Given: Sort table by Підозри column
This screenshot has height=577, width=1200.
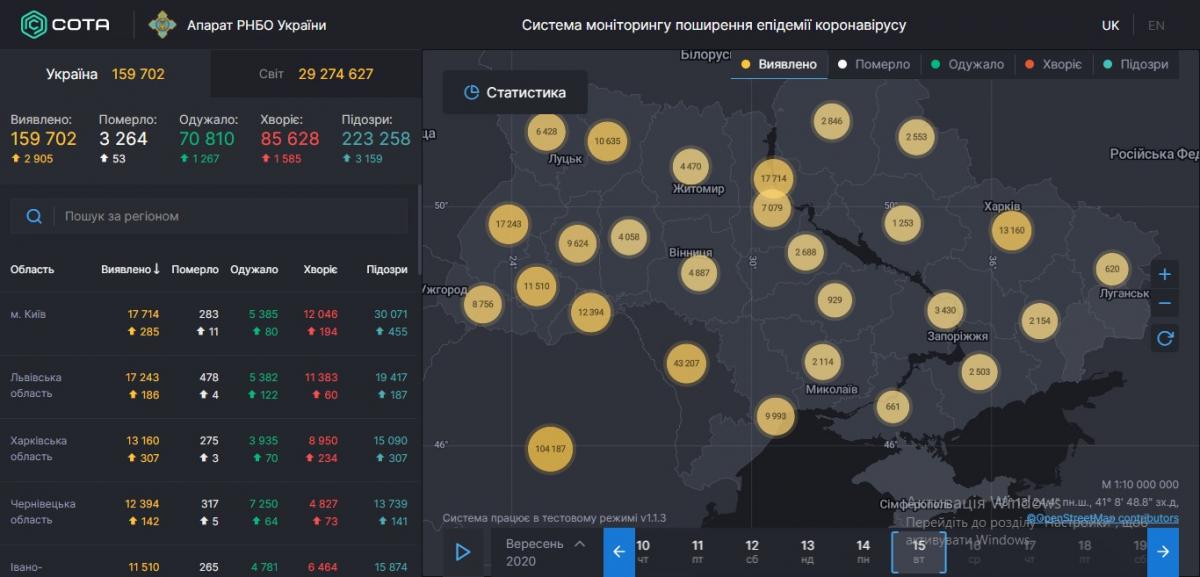Looking at the screenshot, I should pos(387,269).
